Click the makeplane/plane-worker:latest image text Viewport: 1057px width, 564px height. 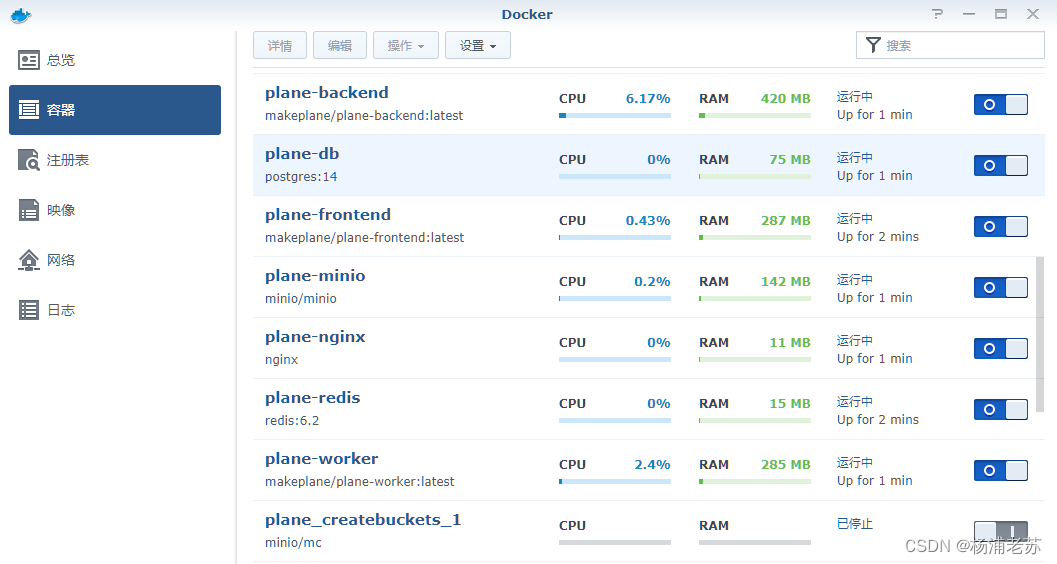359,481
